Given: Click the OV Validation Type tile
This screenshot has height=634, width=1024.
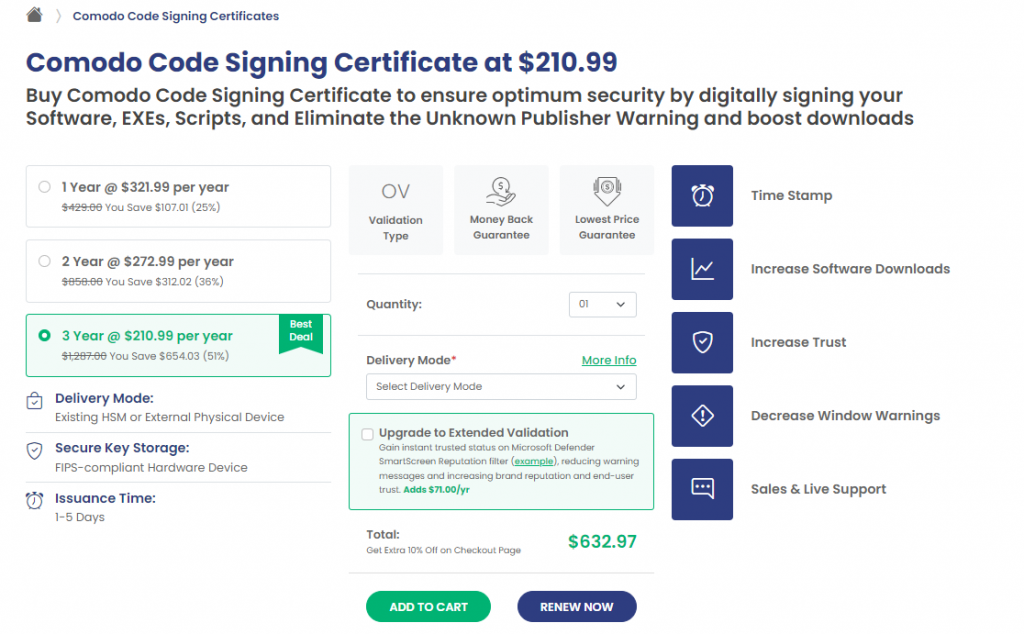Looking at the screenshot, I should [x=396, y=210].
